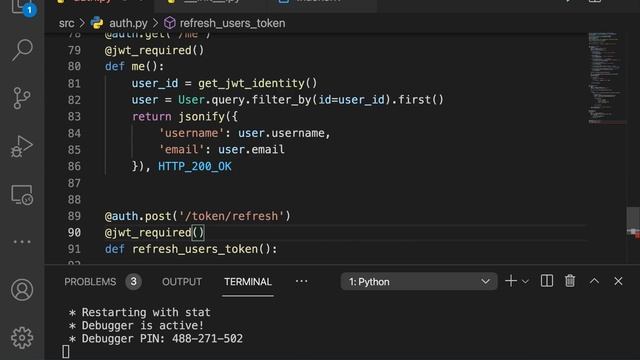Click the terminal cursor prompt

[66, 352]
